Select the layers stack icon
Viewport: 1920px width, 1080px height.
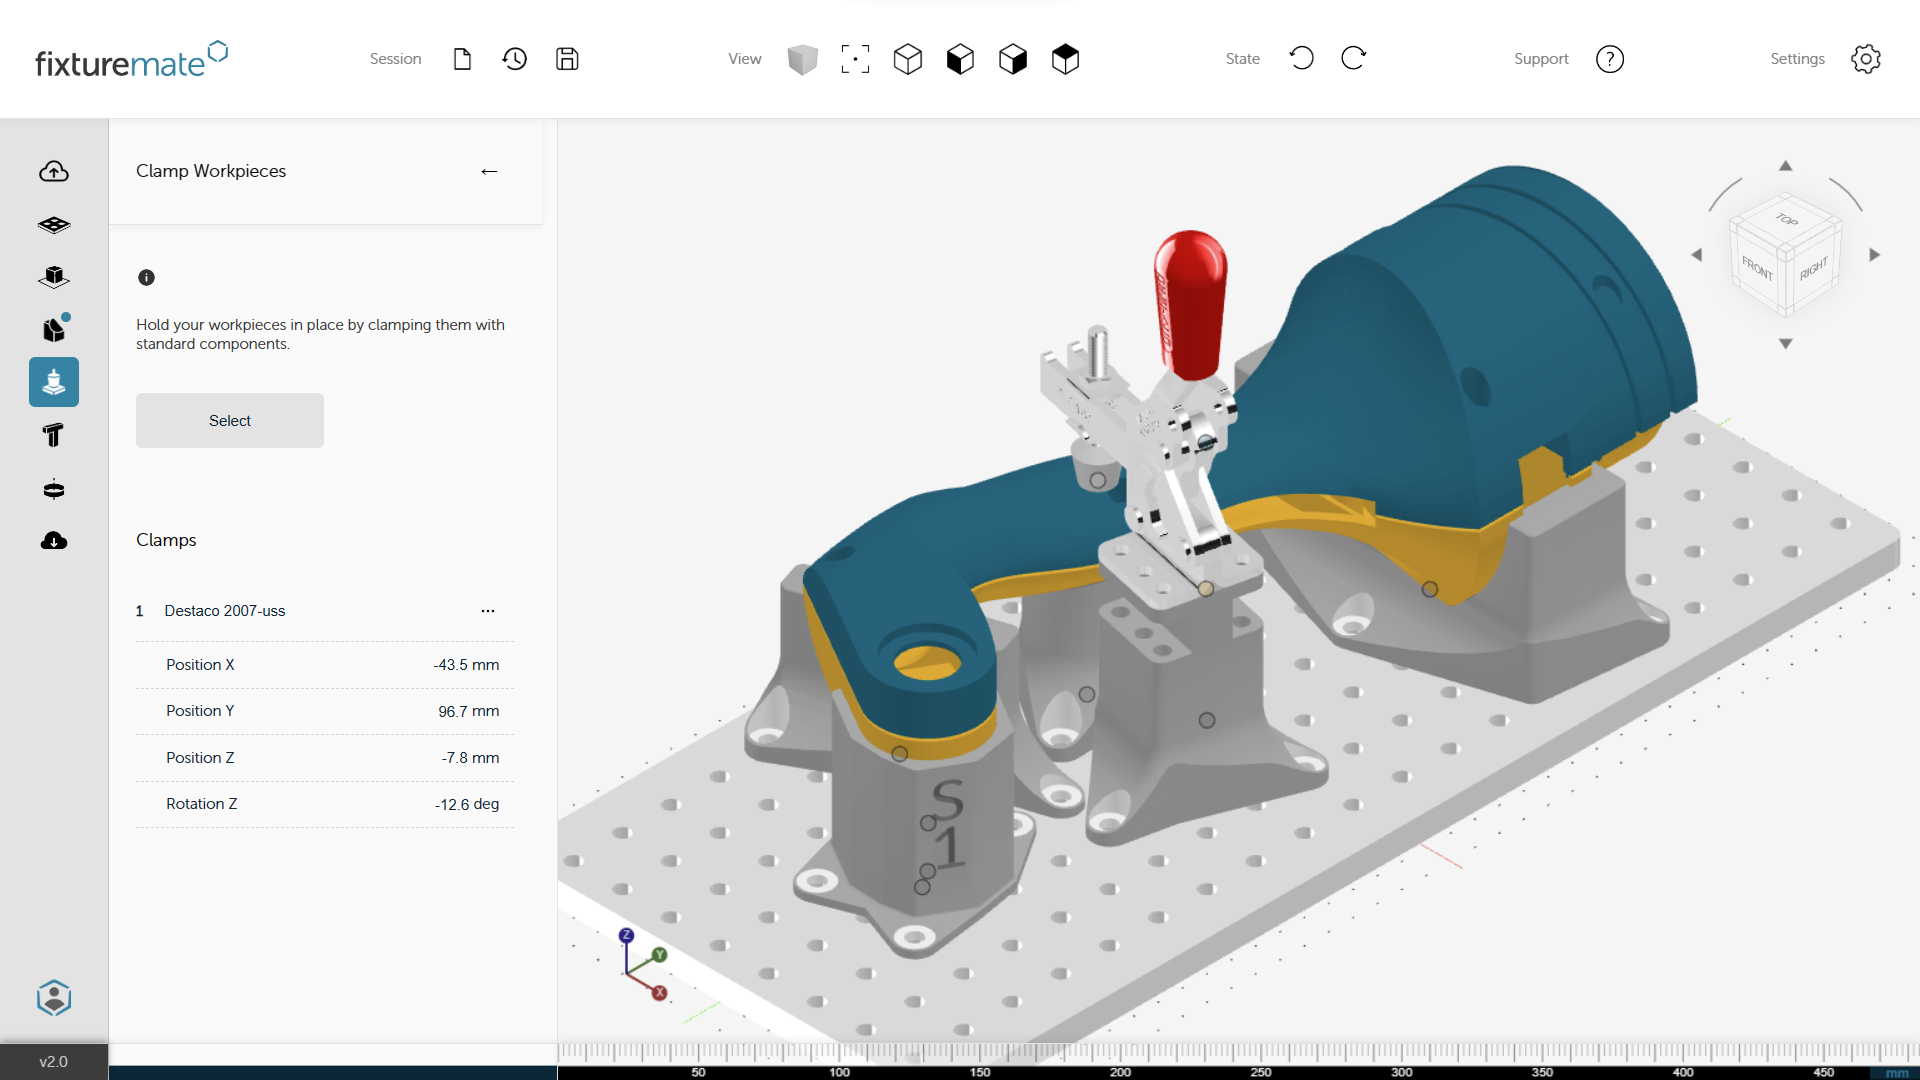[x=53, y=223]
